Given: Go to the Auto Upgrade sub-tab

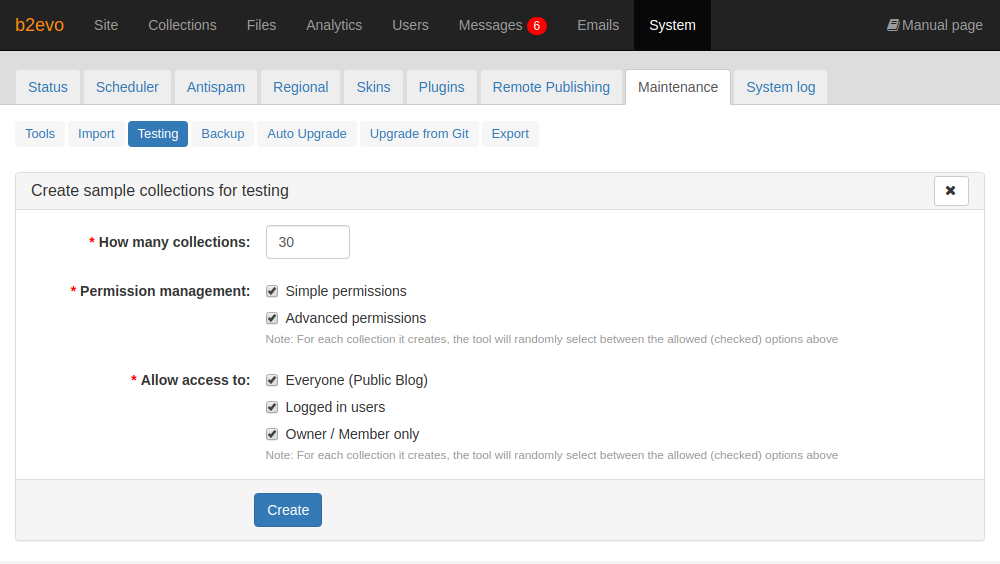Looking at the screenshot, I should [307, 134].
